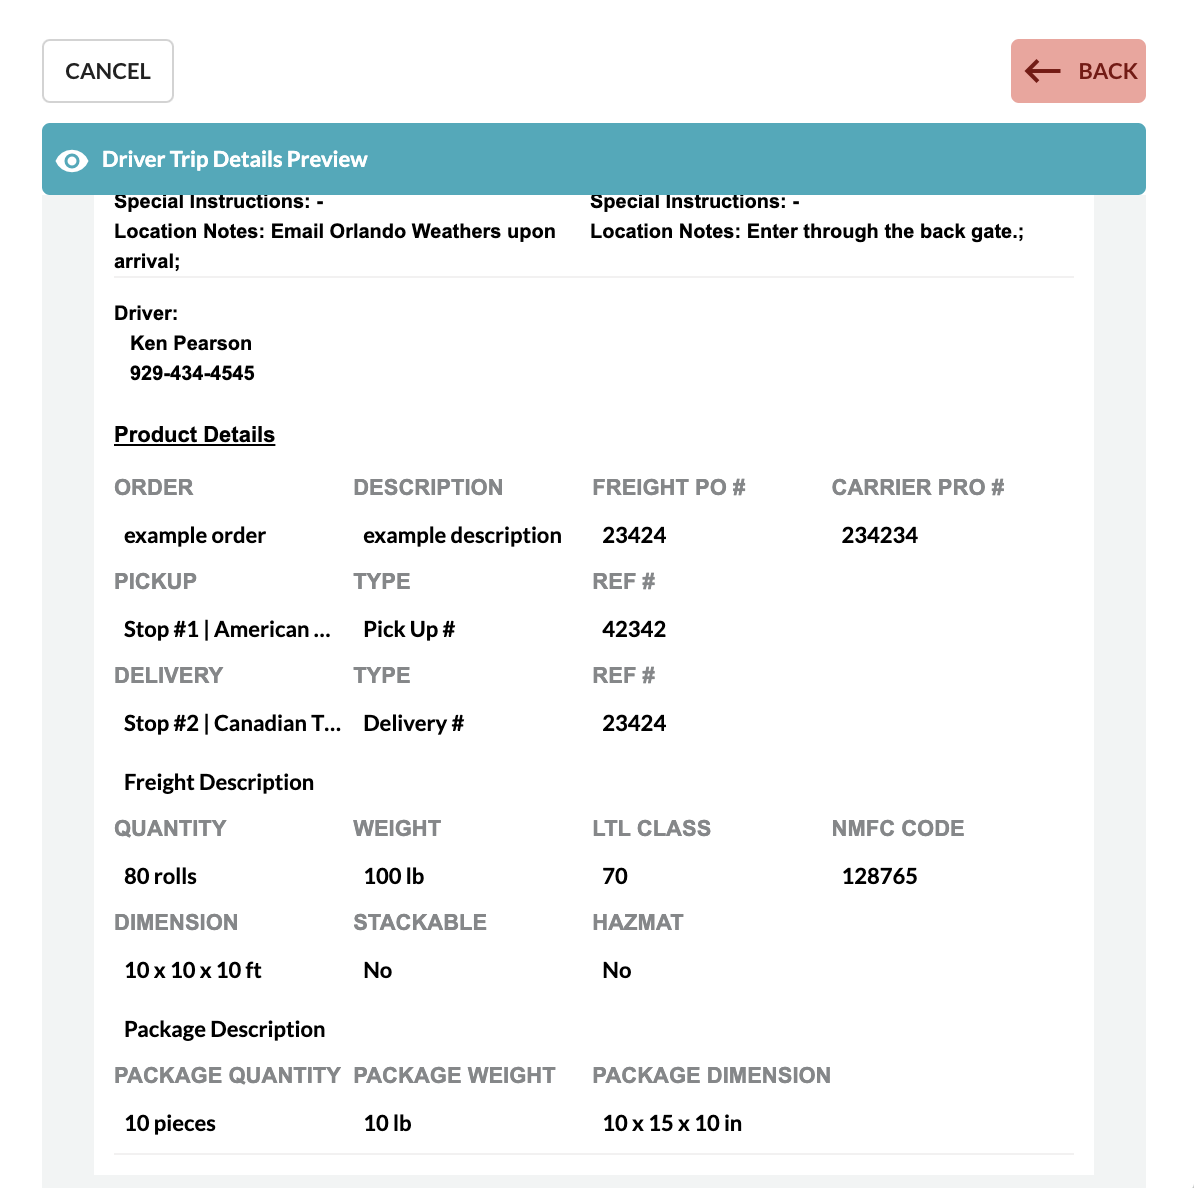
Task: Click the STACKABLE field label
Action: 420,922
